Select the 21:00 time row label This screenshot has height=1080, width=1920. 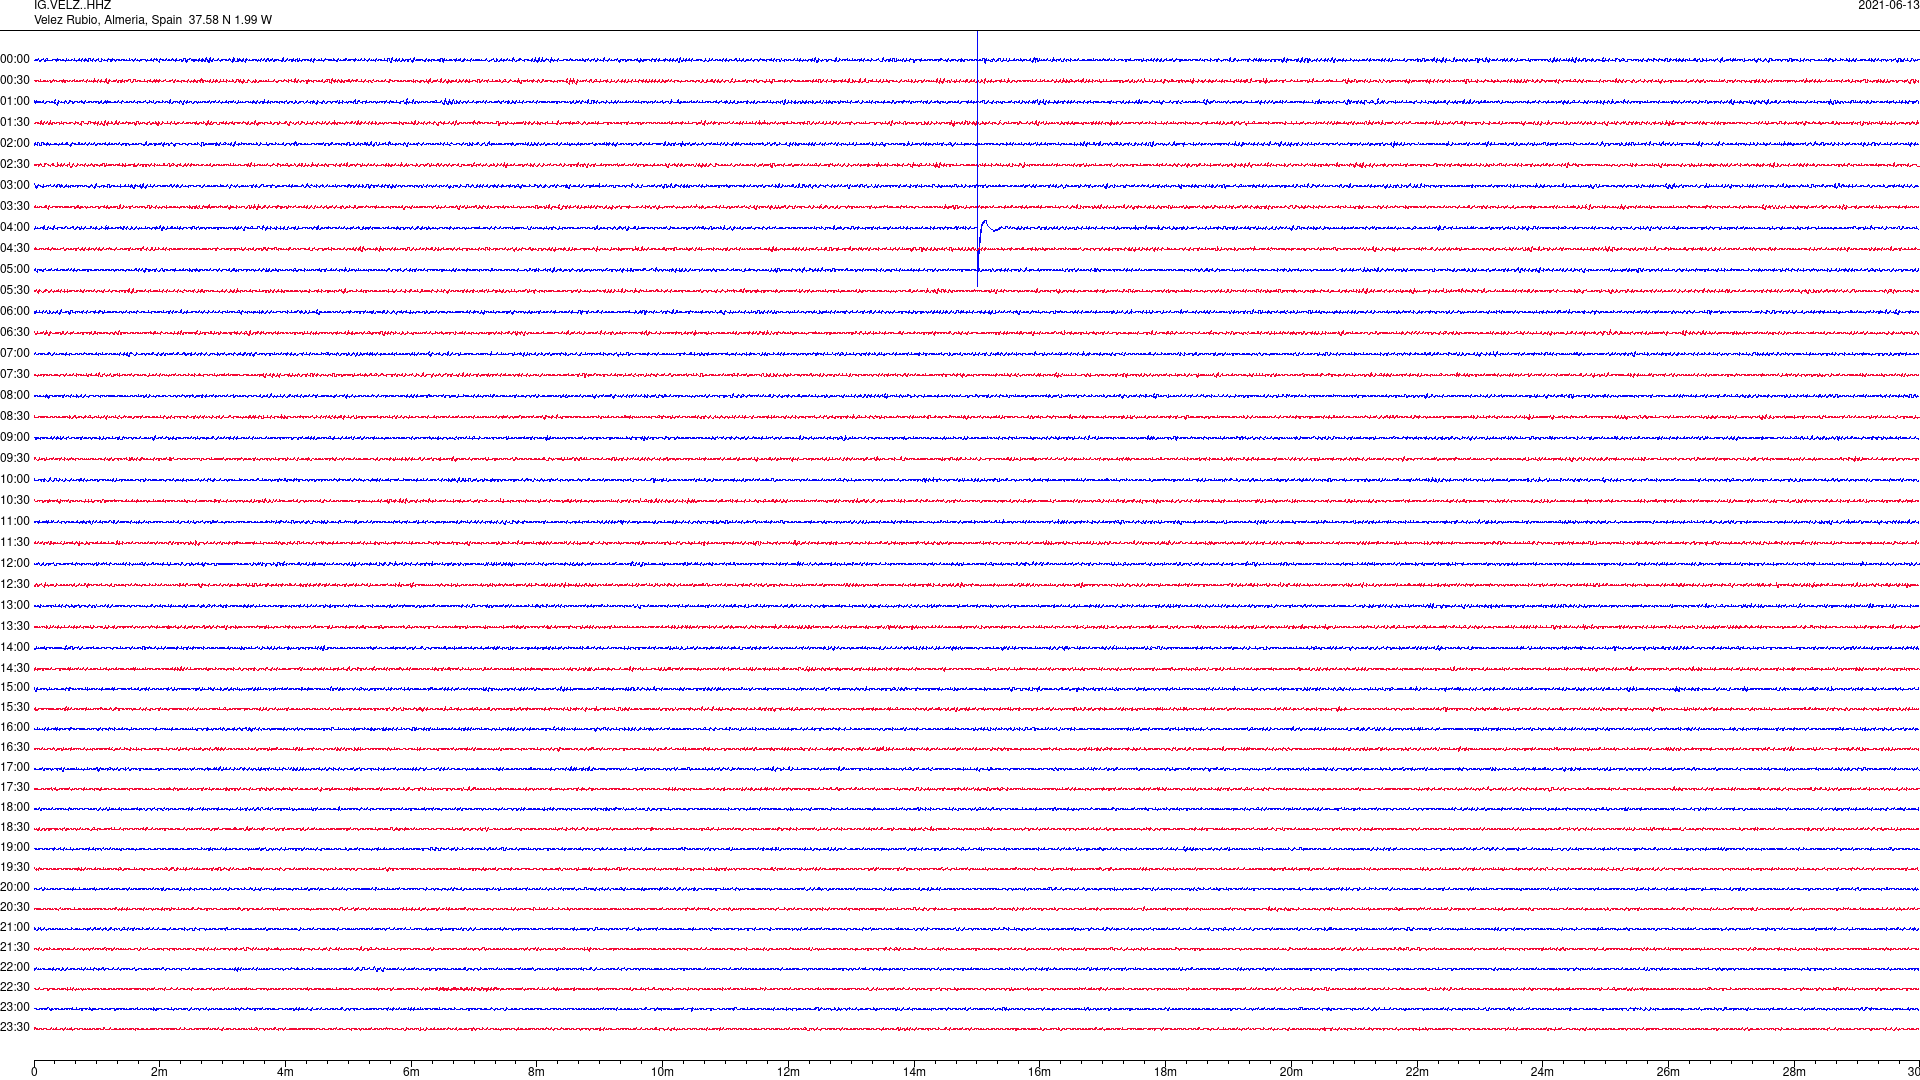[x=15, y=927]
